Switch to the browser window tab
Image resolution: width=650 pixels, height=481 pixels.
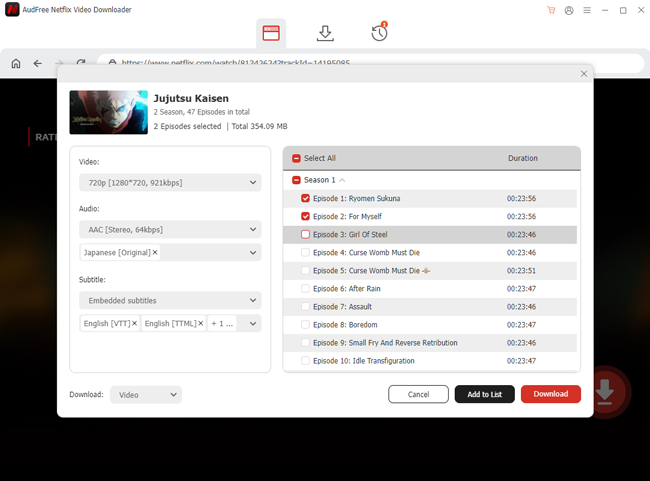[271, 33]
